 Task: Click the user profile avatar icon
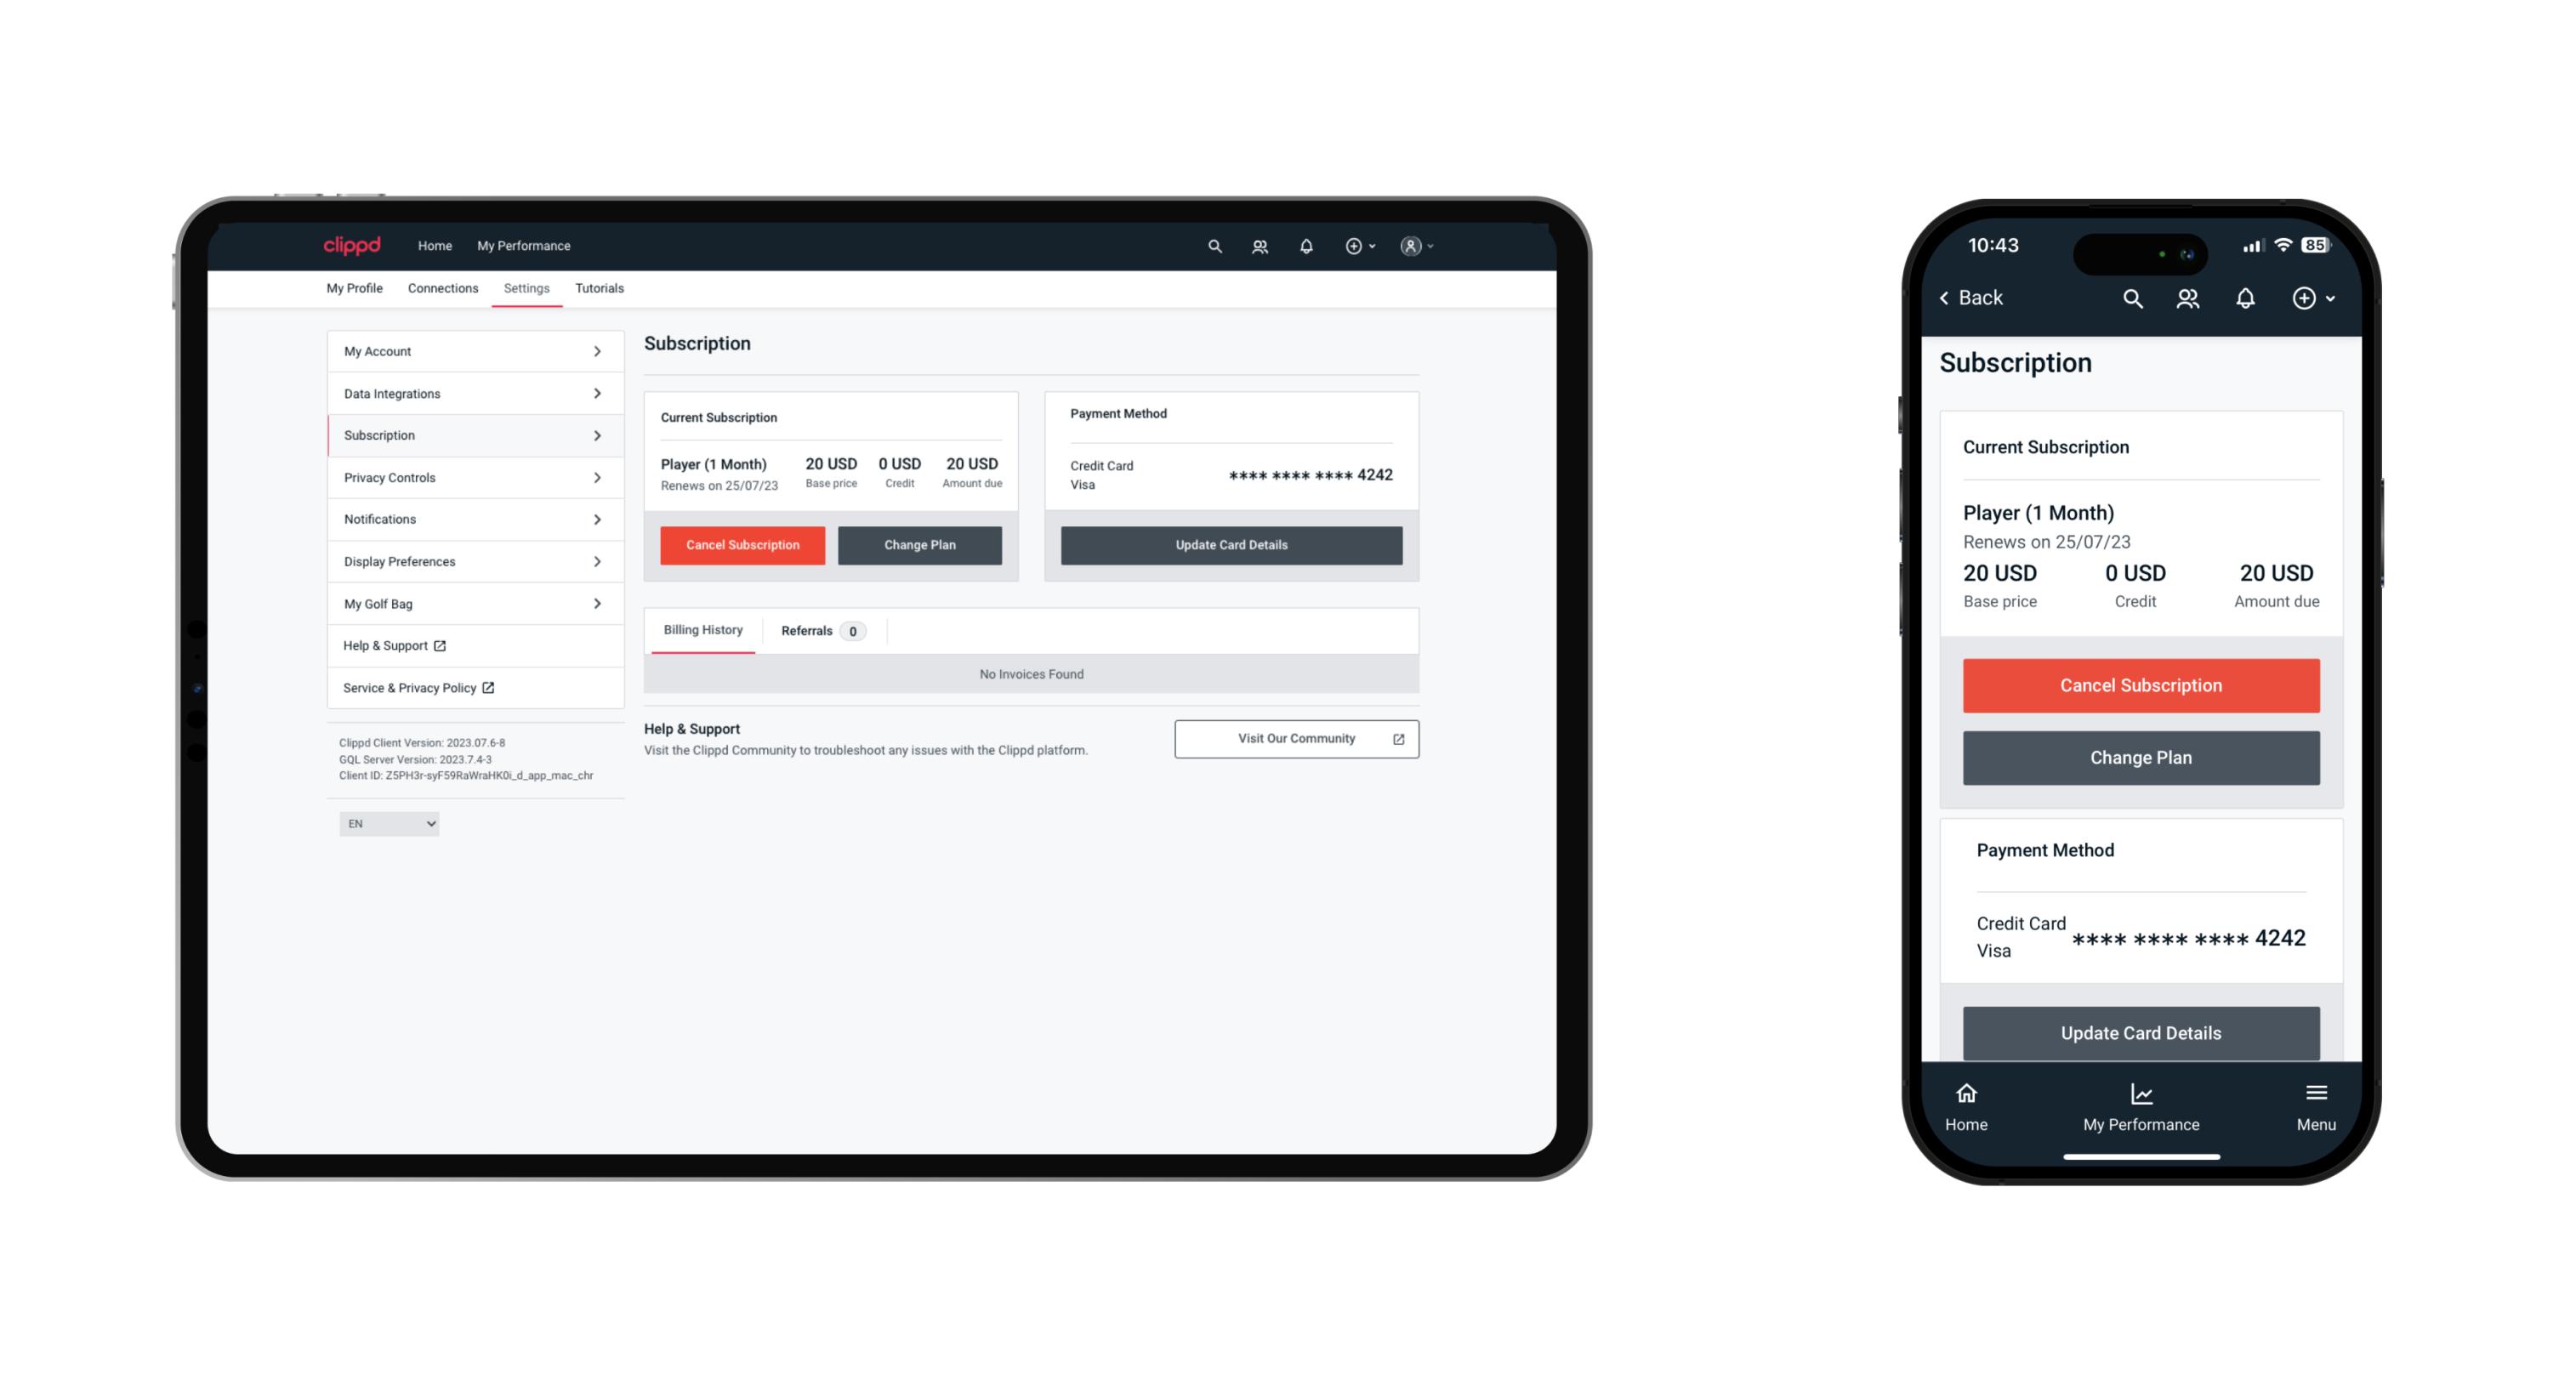pos(1407,246)
